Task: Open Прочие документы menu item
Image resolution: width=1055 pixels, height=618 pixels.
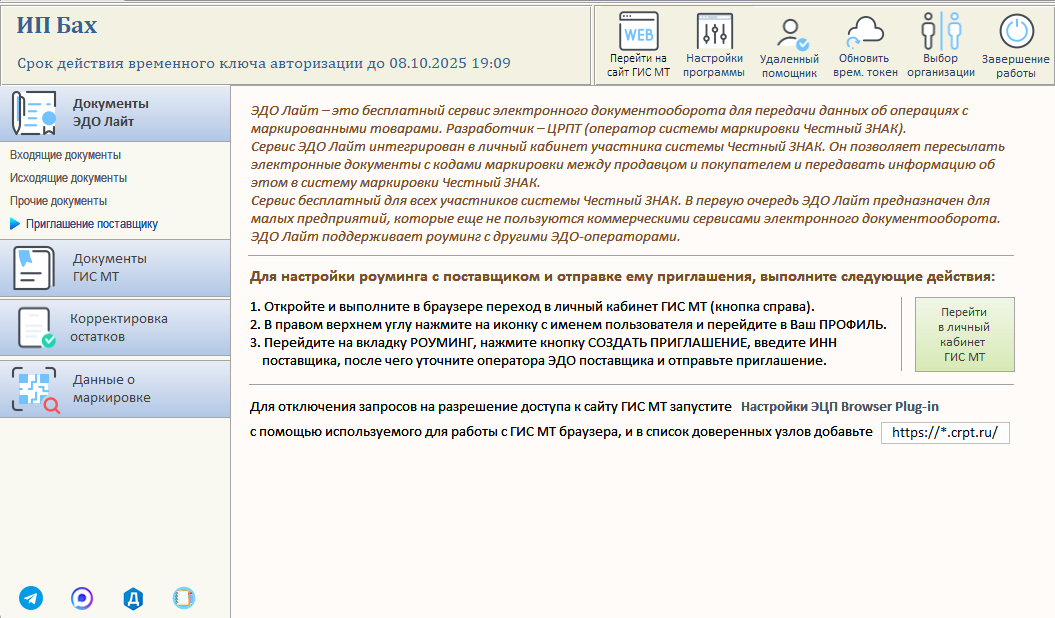Action: click(58, 200)
